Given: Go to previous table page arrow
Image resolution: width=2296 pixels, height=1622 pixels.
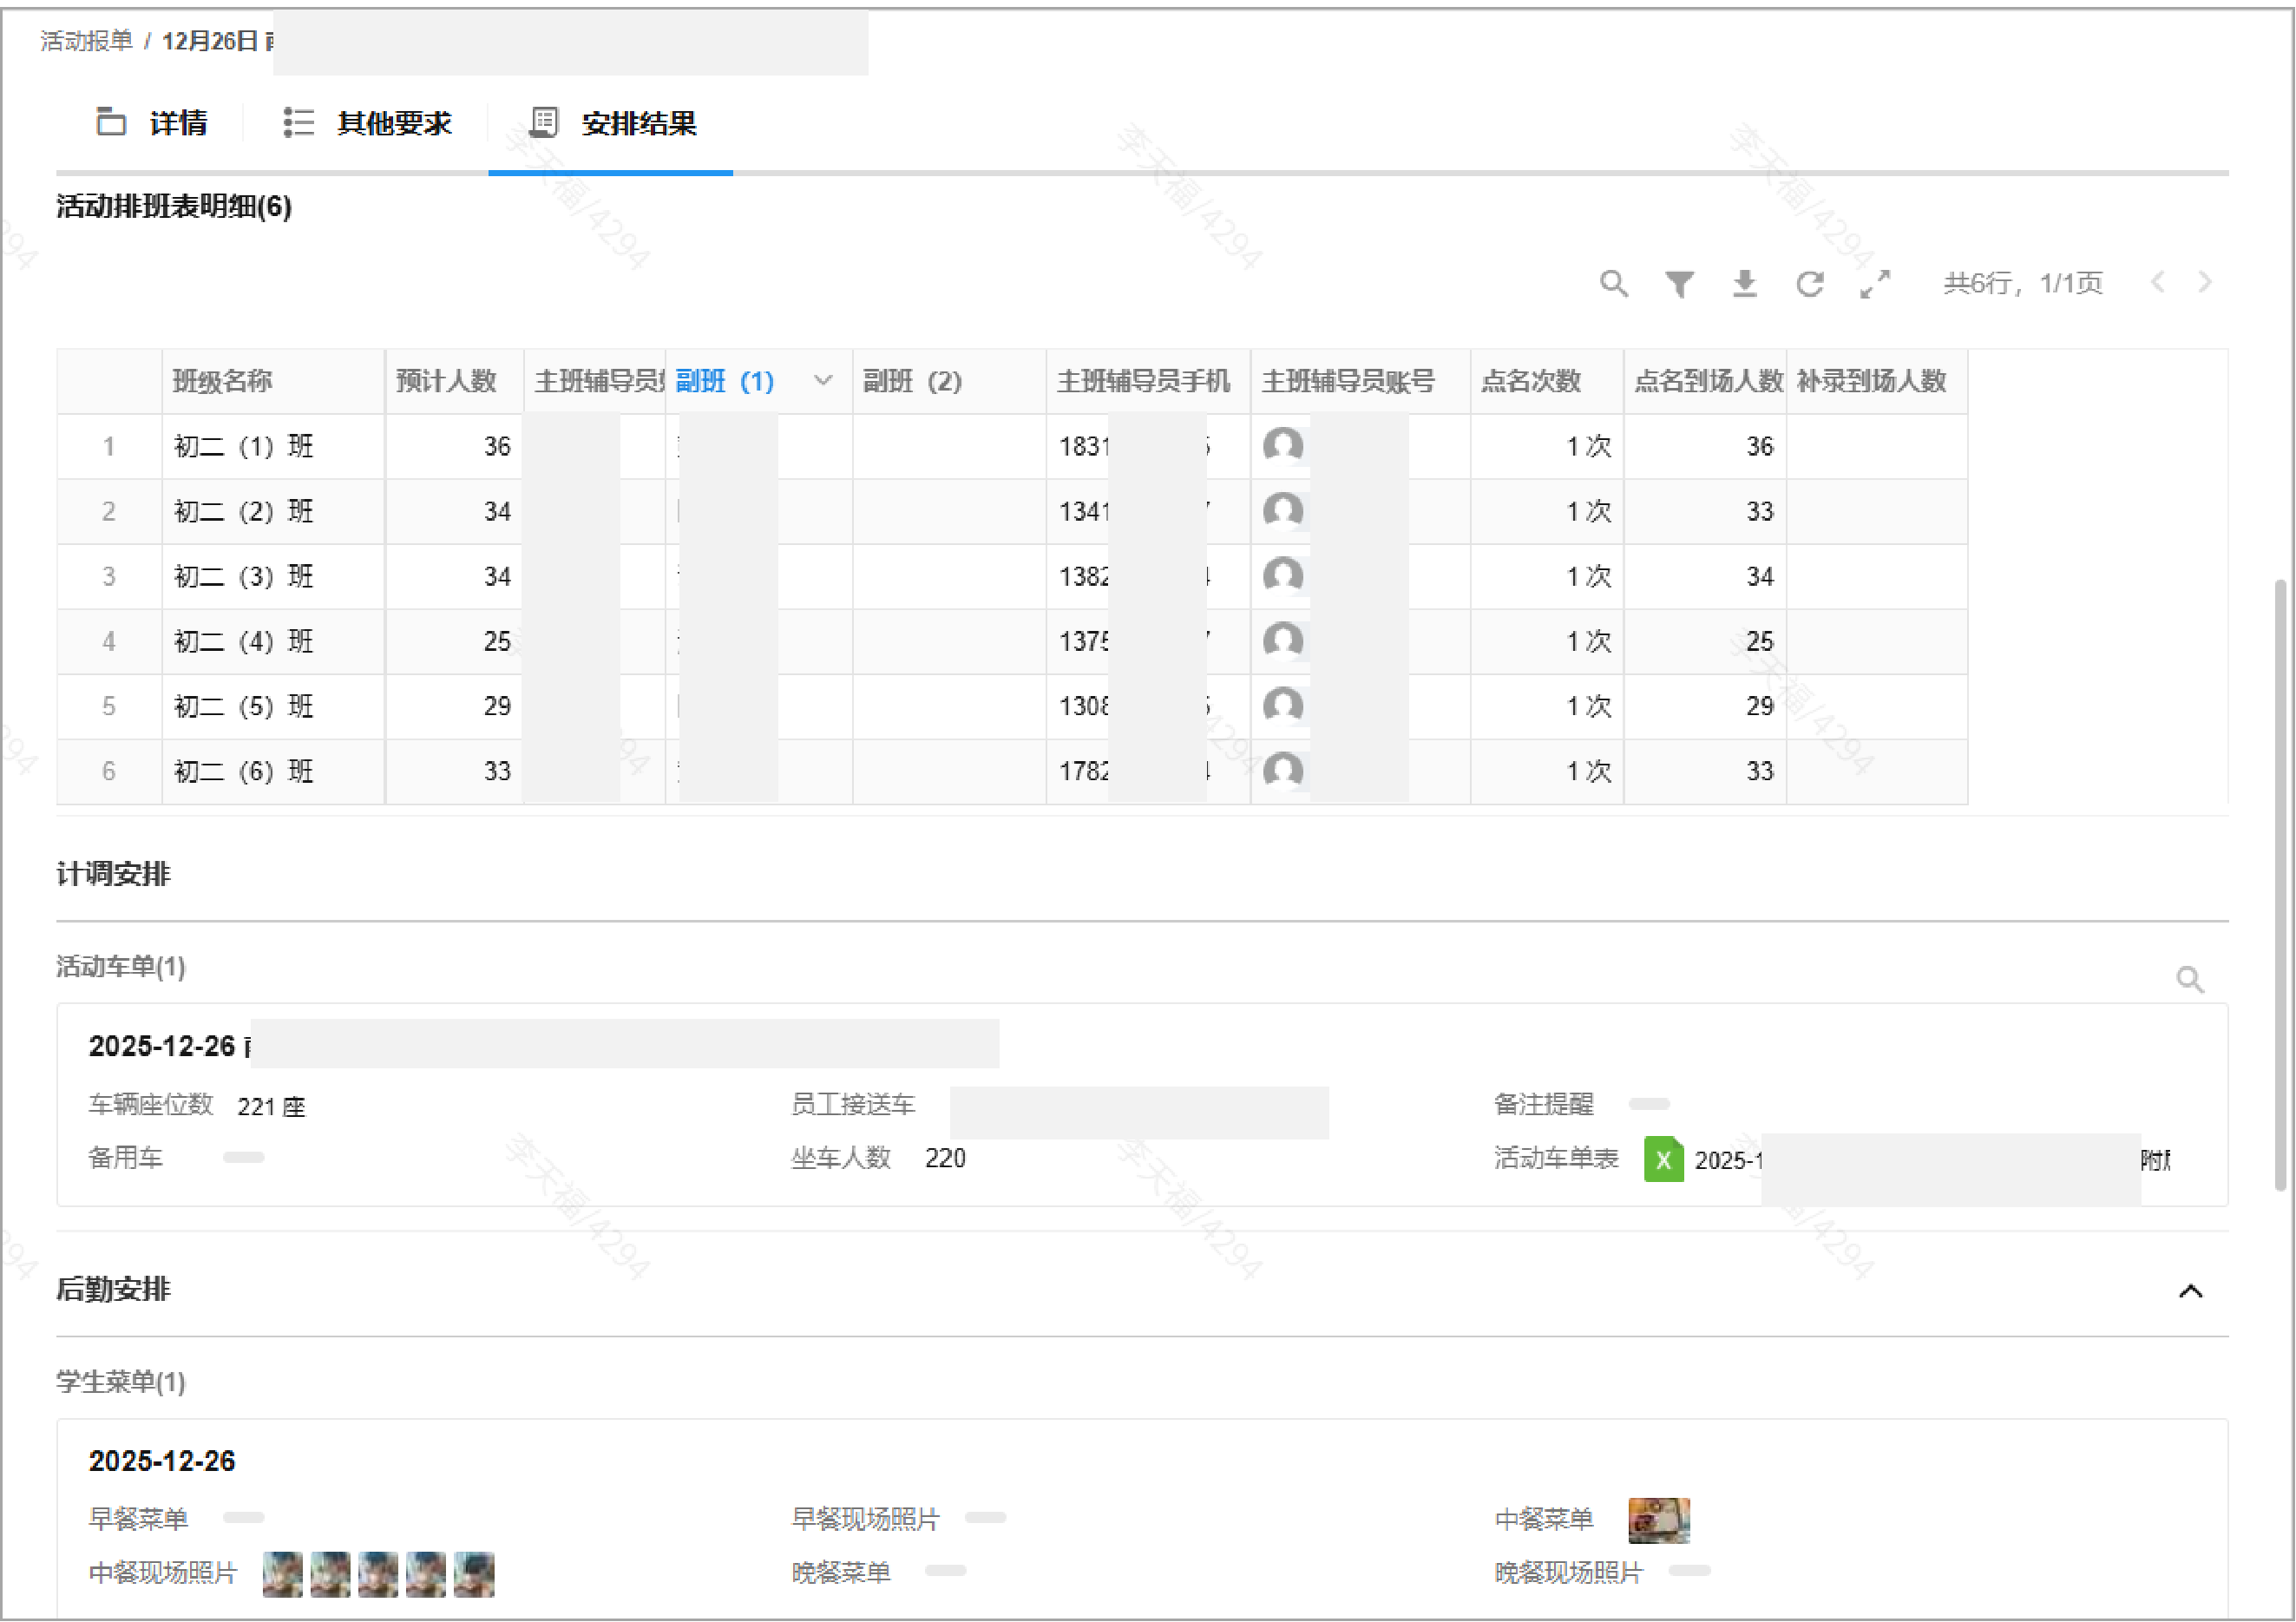Looking at the screenshot, I should [2158, 283].
